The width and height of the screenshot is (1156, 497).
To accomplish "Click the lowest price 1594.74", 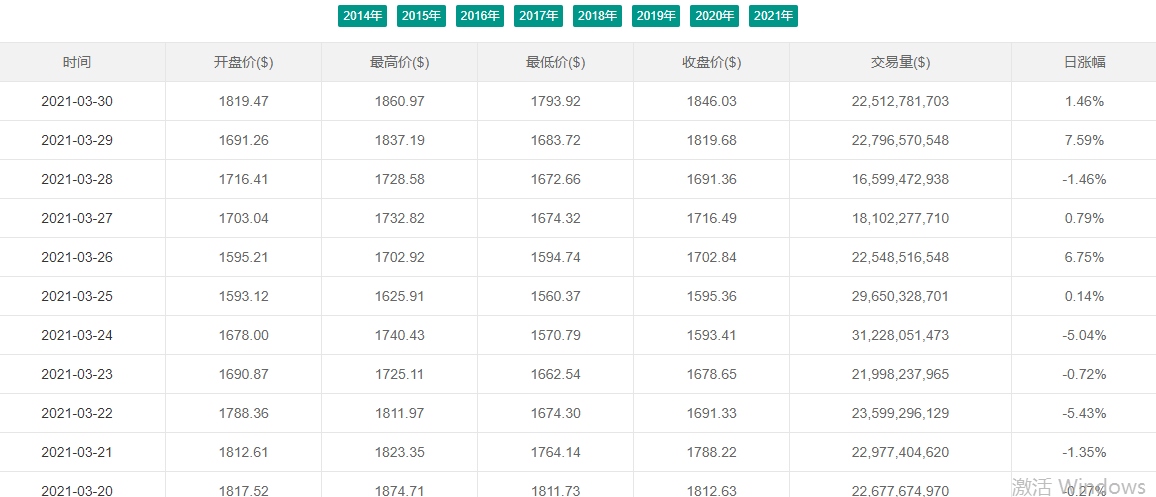I will point(556,257).
